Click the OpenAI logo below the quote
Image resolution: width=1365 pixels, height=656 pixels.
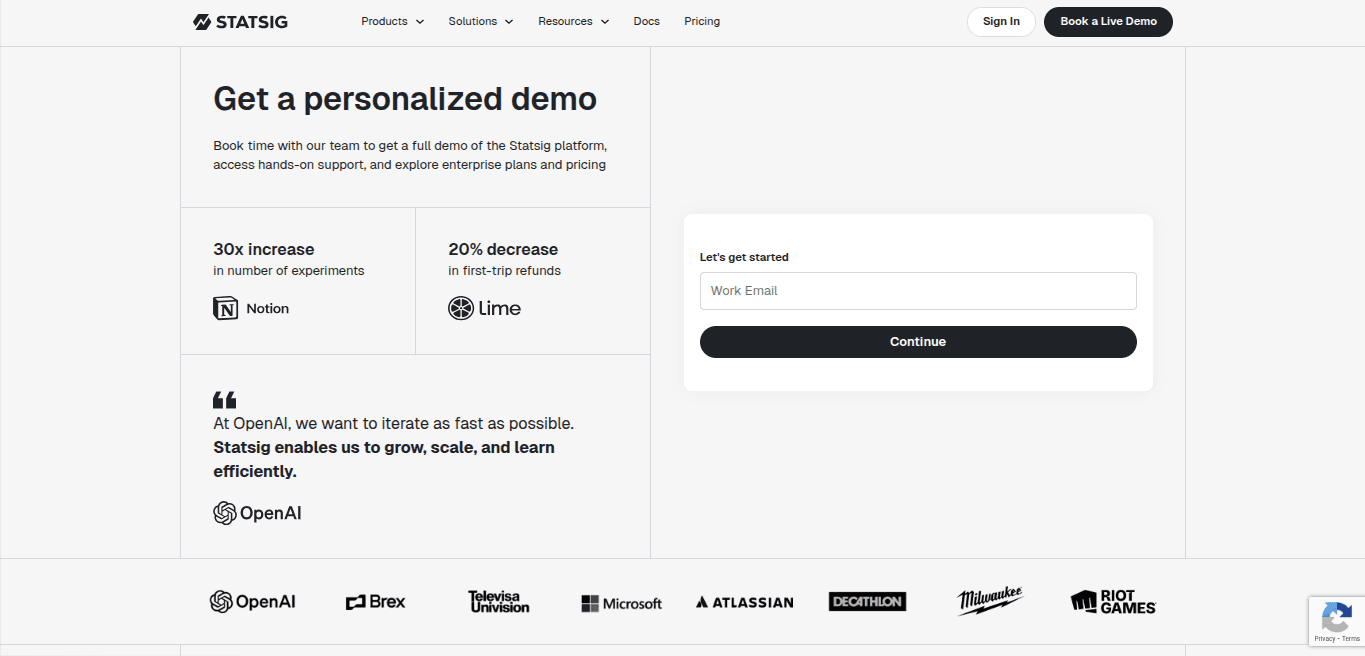(257, 513)
